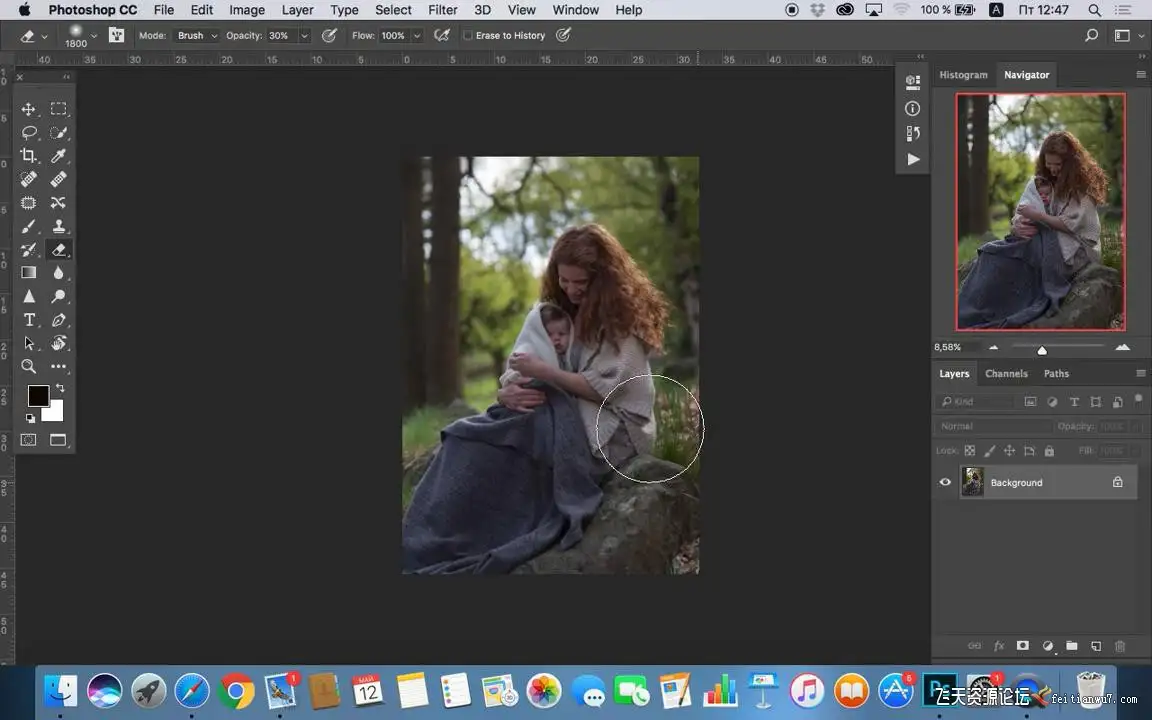
Task: Create a new layer icon
Action: [x=1096, y=646]
